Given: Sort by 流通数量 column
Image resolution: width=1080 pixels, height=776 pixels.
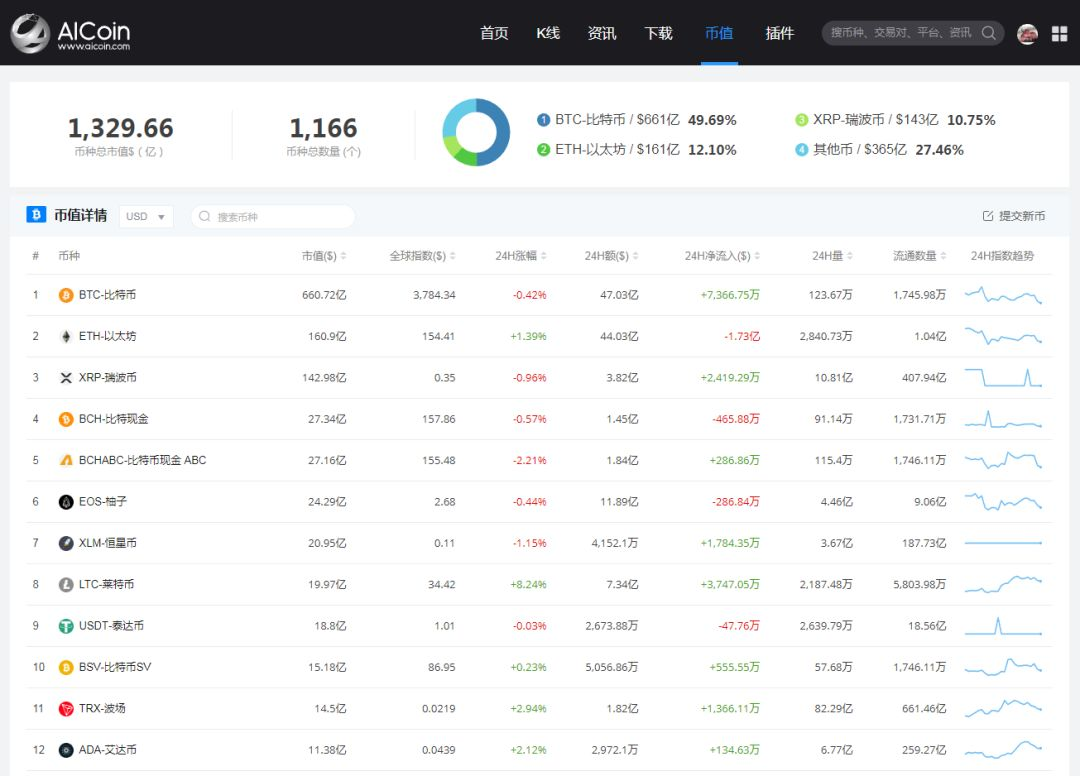Looking at the screenshot, I should click(x=920, y=256).
